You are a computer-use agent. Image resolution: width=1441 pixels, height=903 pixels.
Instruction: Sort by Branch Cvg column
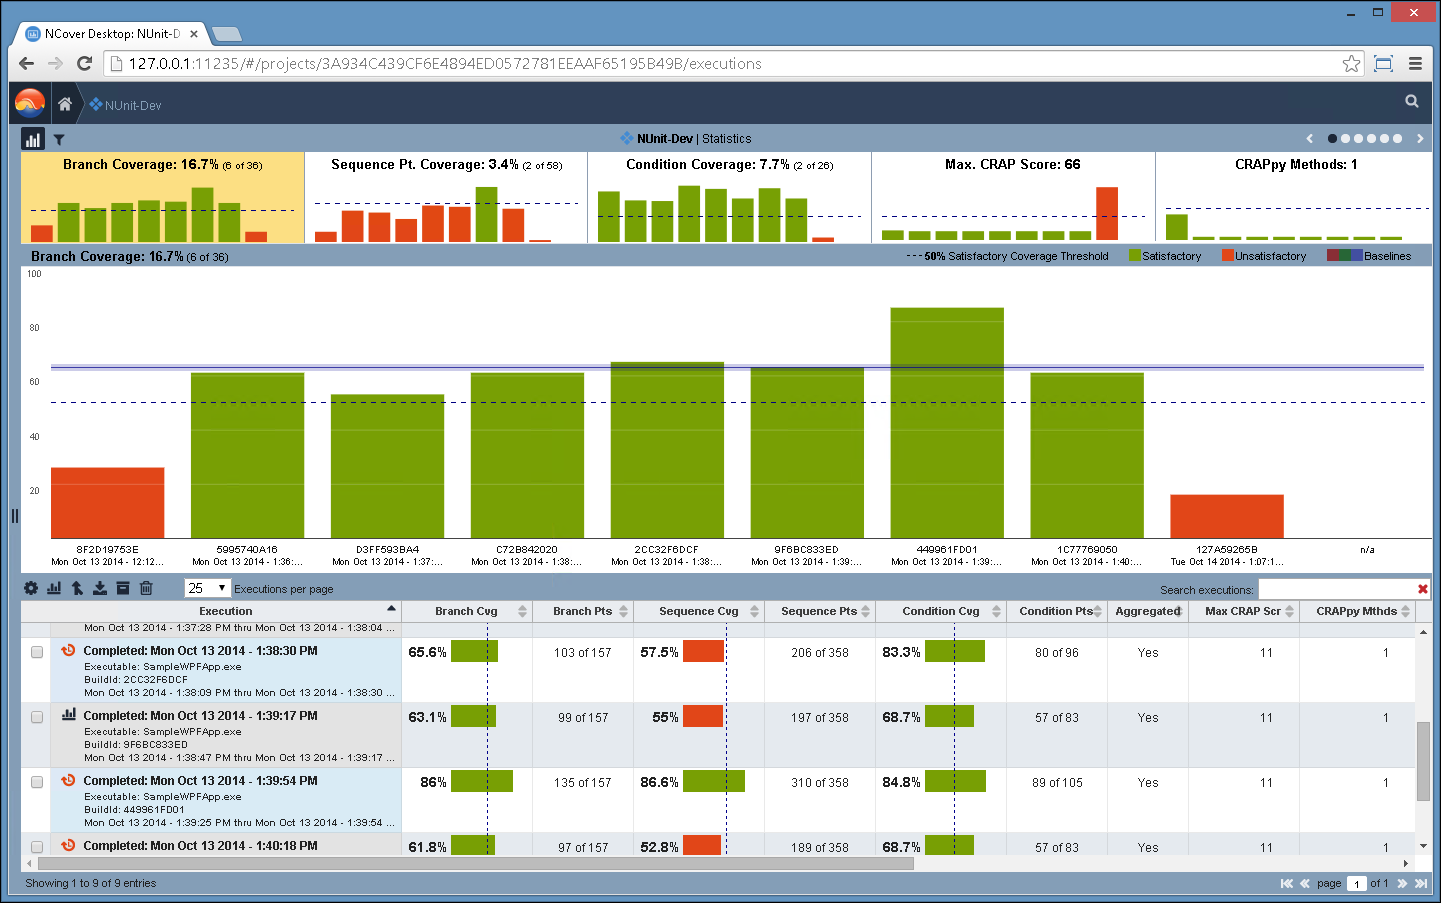point(466,611)
